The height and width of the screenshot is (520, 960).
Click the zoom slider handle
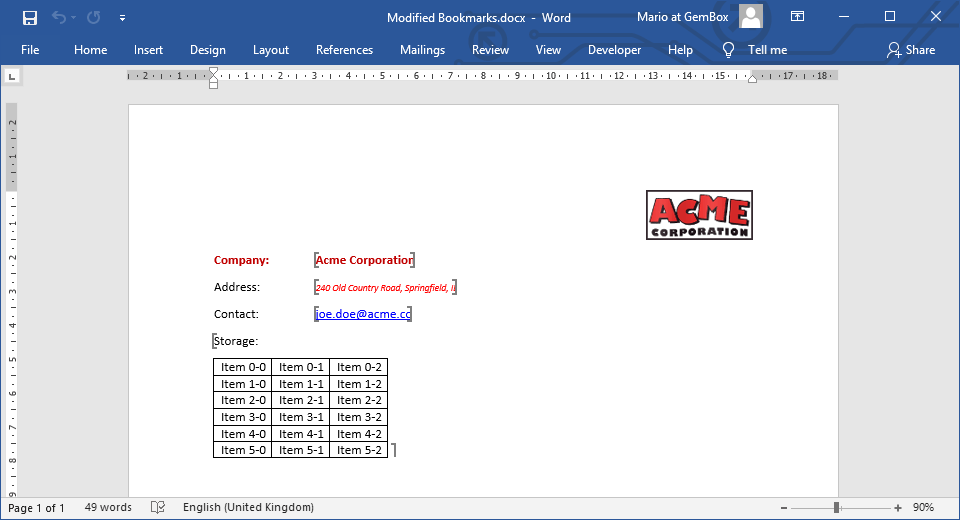[x=836, y=508]
